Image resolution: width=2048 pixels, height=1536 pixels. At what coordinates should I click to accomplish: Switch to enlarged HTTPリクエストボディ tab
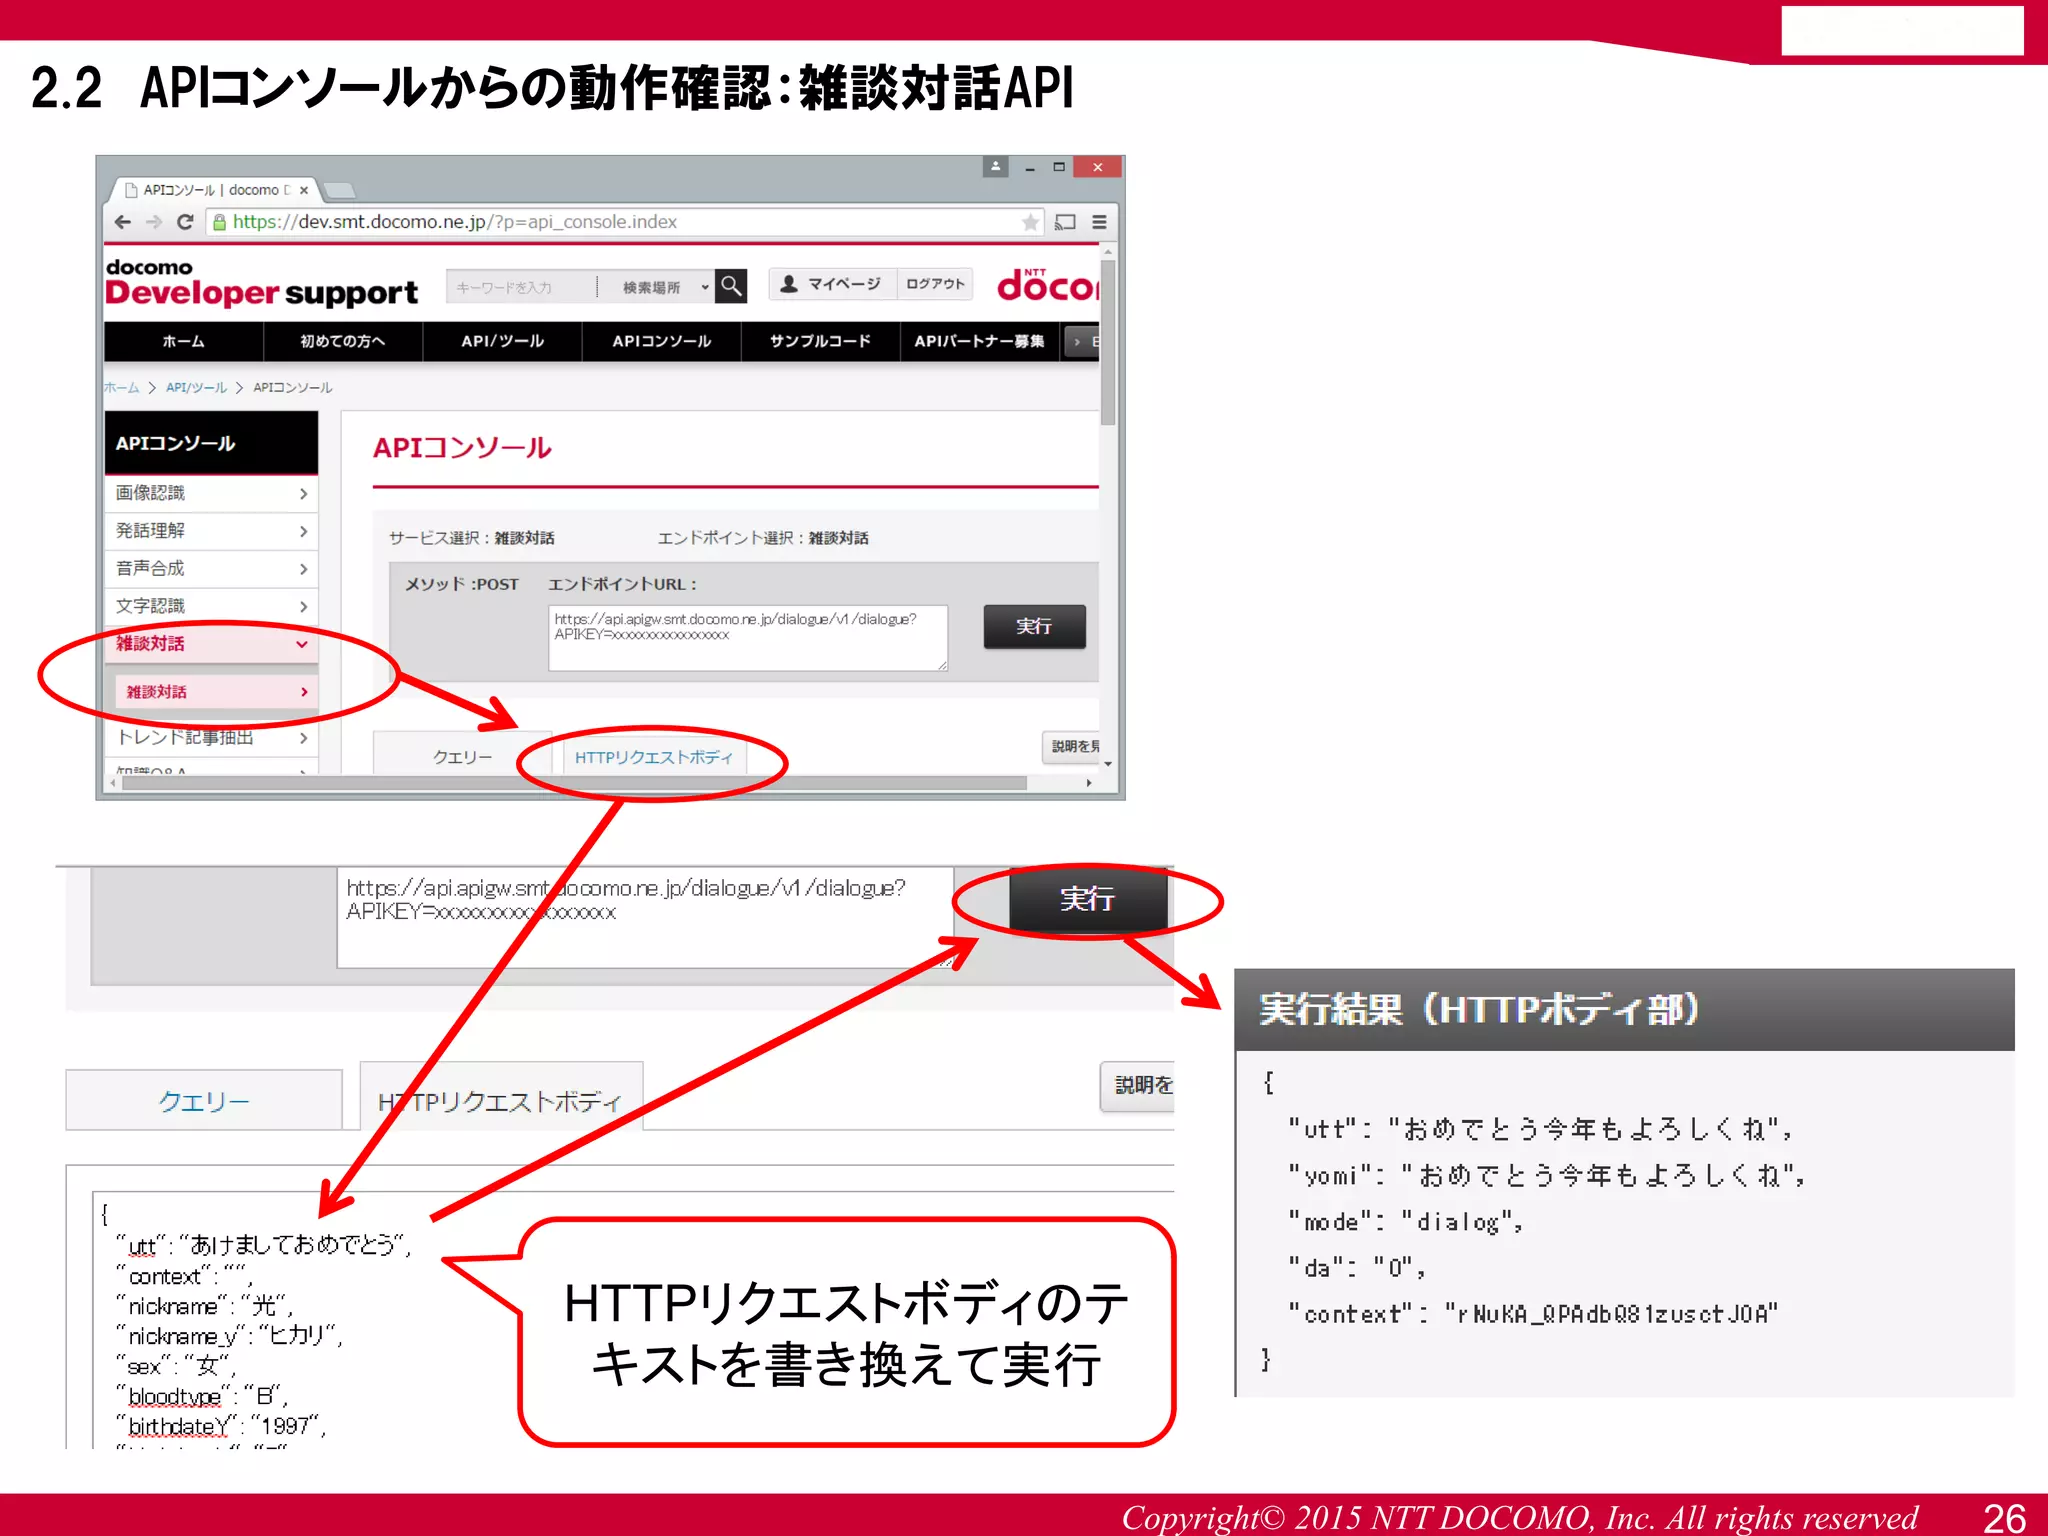tap(501, 1099)
